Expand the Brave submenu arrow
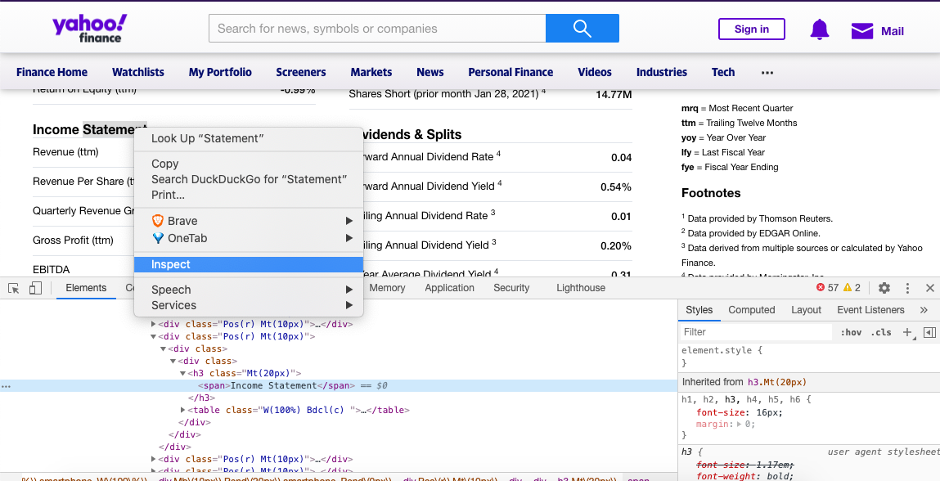Image resolution: width=941 pixels, height=481 pixels. [349, 221]
